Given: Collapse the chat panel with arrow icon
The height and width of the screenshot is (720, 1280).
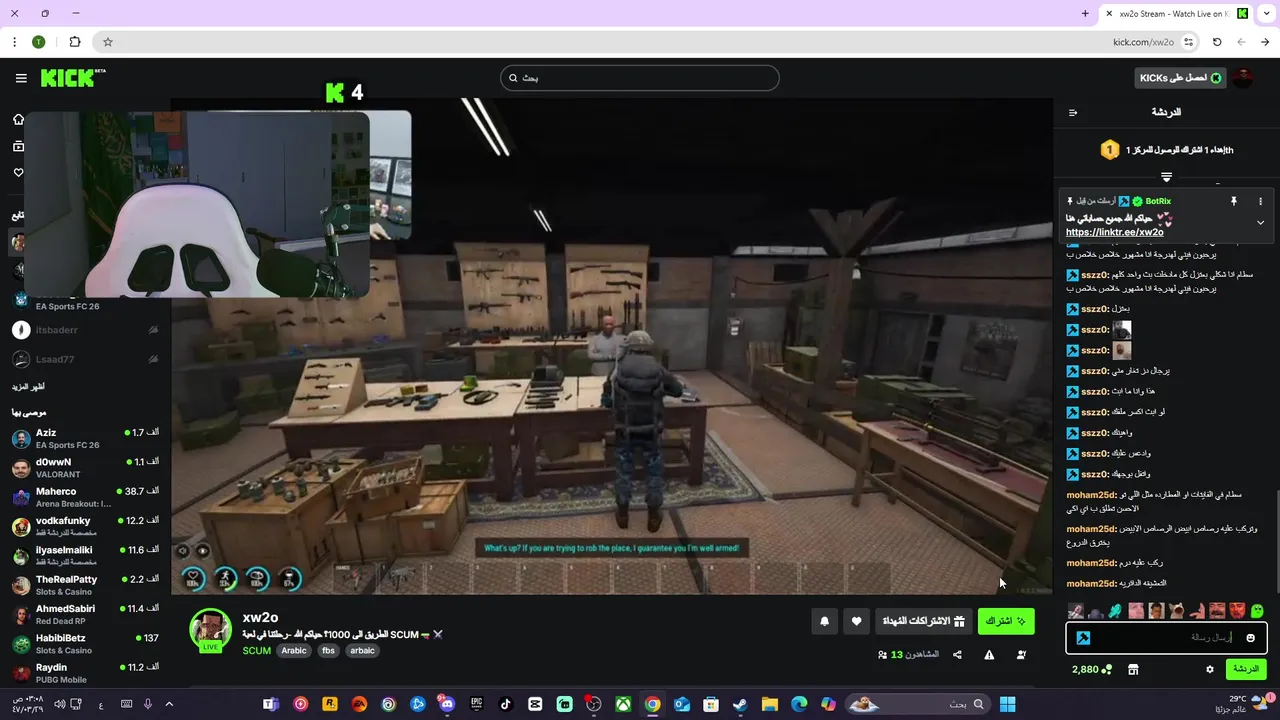Looking at the screenshot, I should (1073, 112).
